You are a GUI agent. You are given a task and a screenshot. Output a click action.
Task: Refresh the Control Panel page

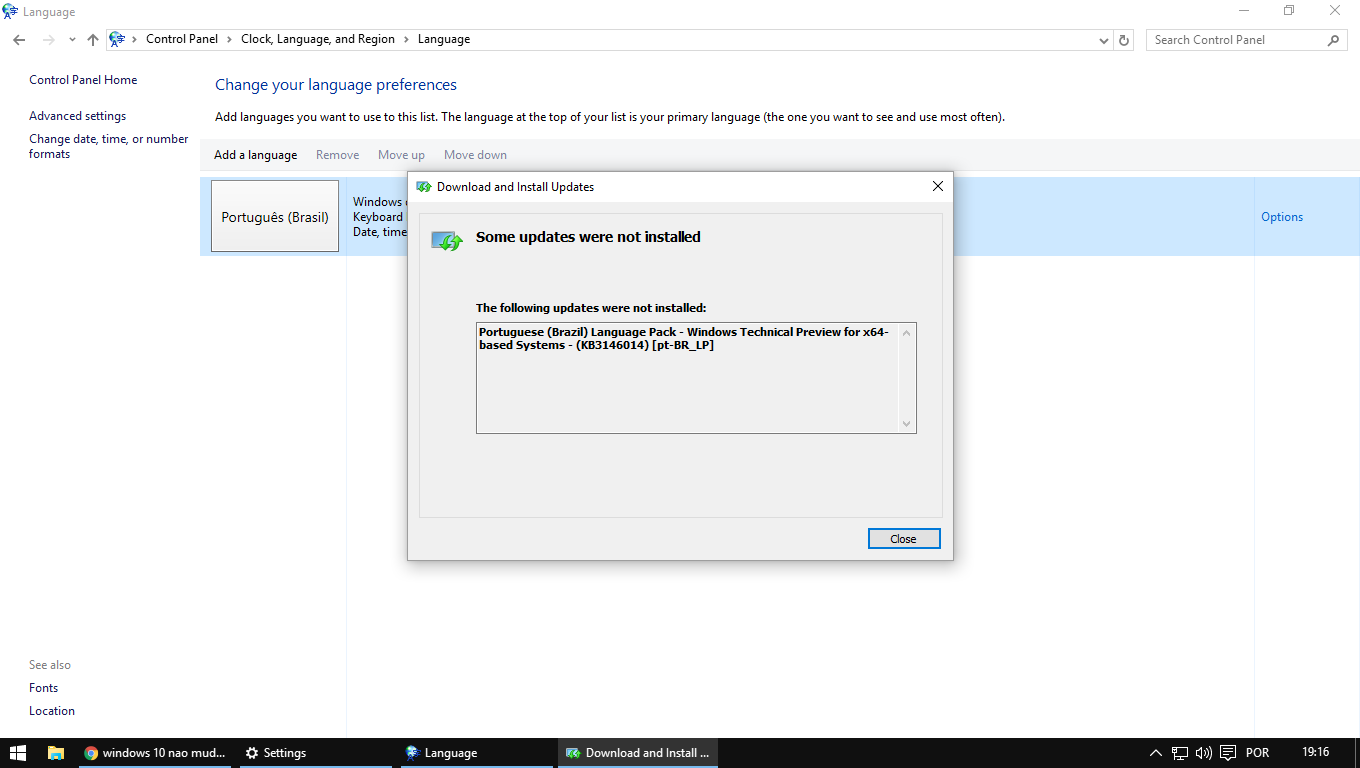1124,40
